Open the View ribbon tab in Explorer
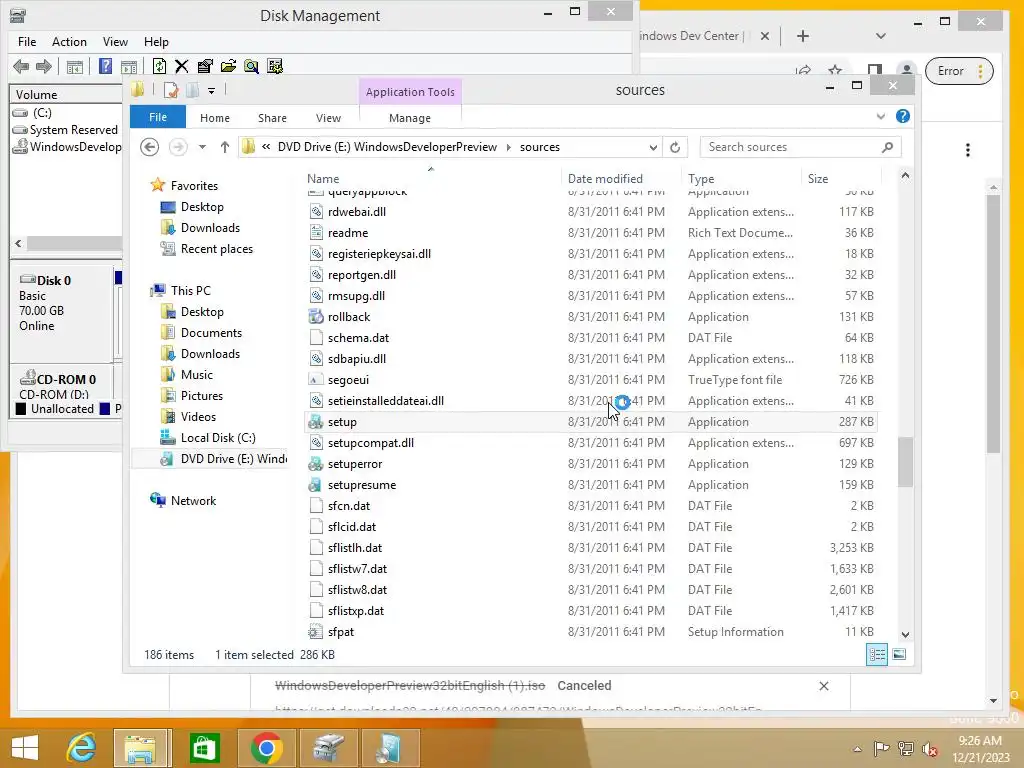 click(x=328, y=118)
